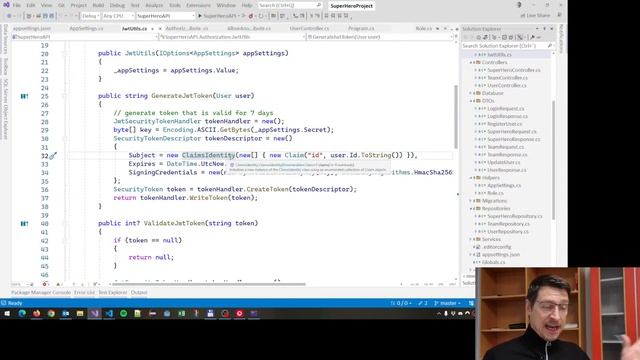Click the screwdriver quick actions icon on line 32
Viewport: 640px width, 360px height.
pyautogui.click(x=53, y=156)
